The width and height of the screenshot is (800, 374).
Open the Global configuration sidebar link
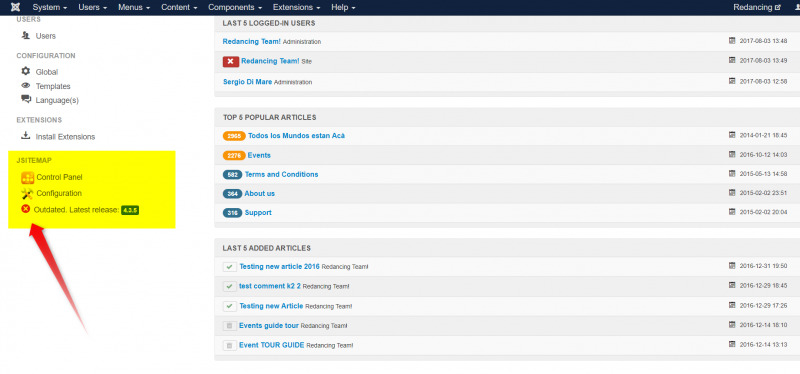point(47,72)
